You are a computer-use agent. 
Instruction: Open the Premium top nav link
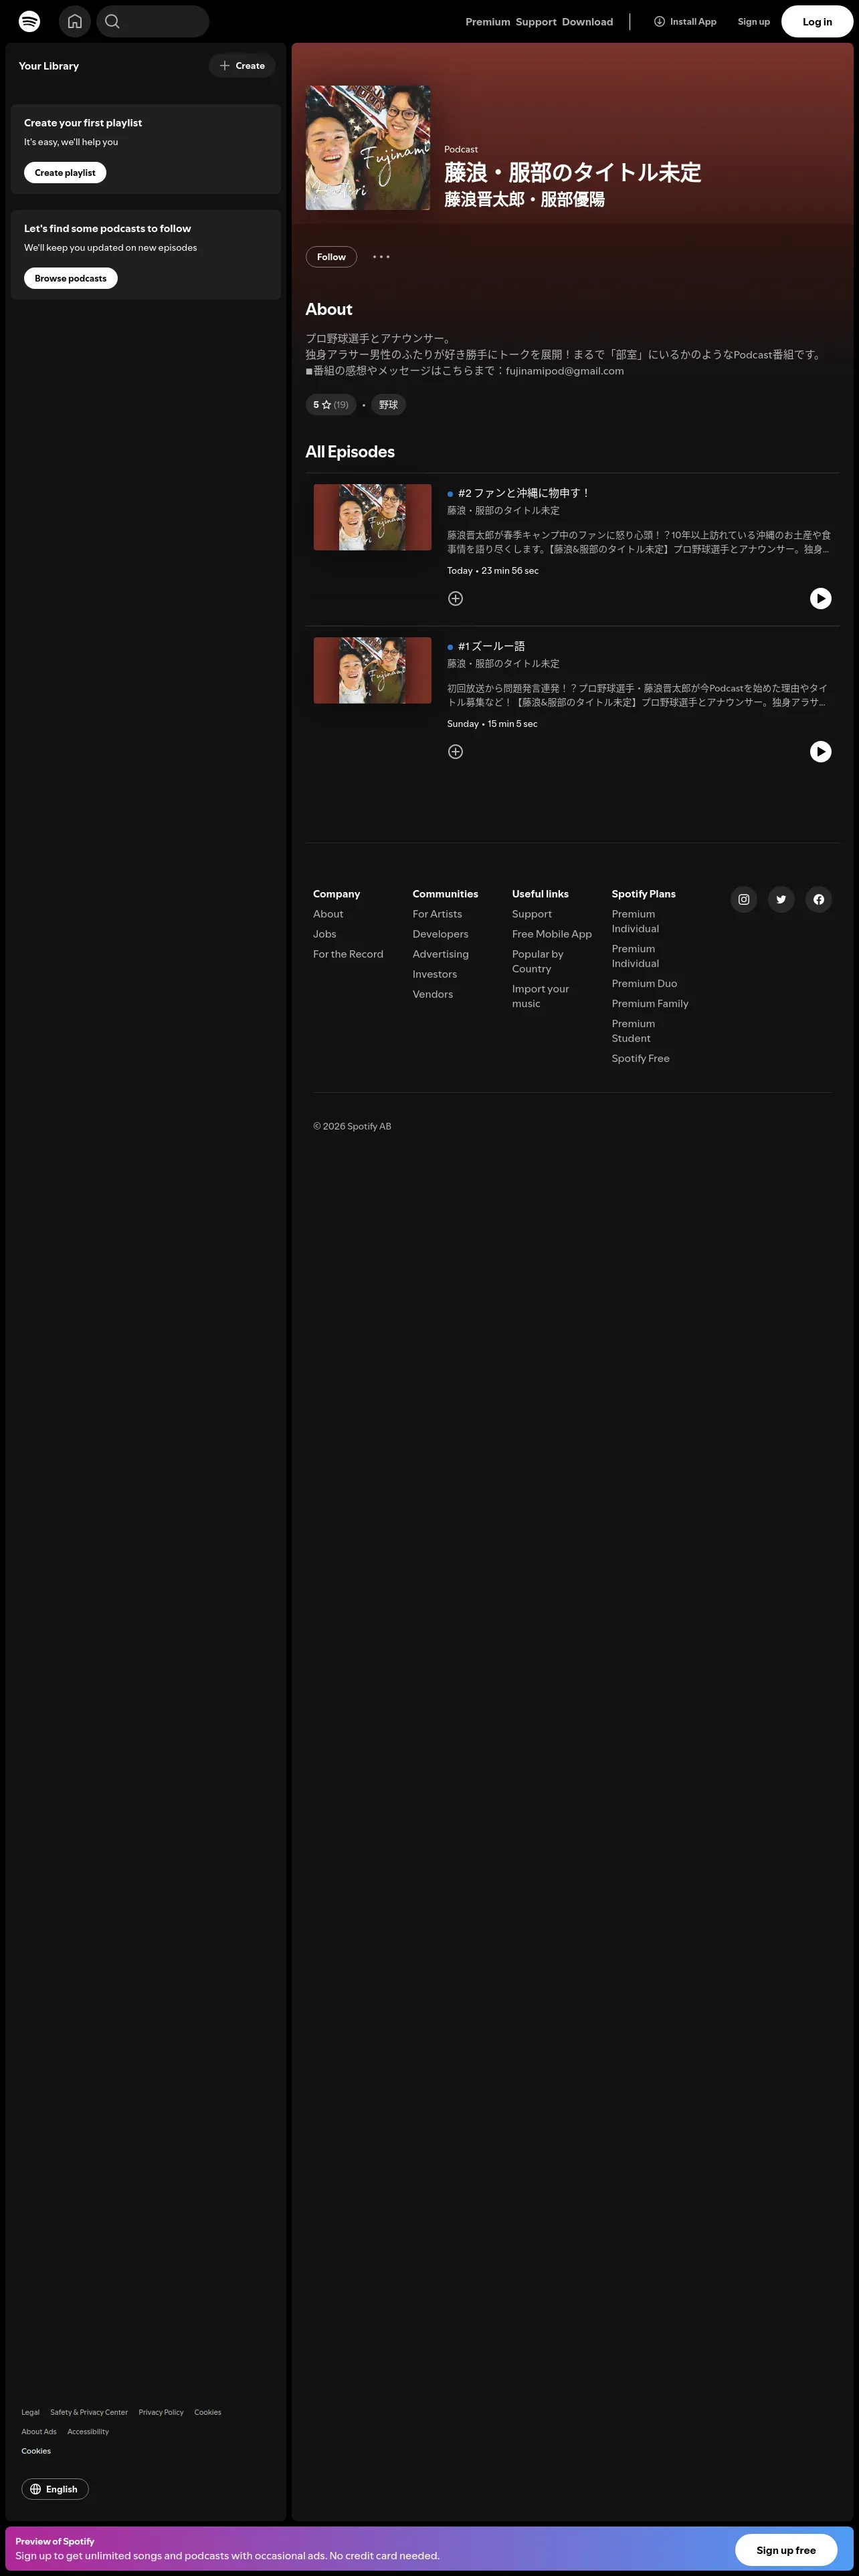click(x=488, y=22)
